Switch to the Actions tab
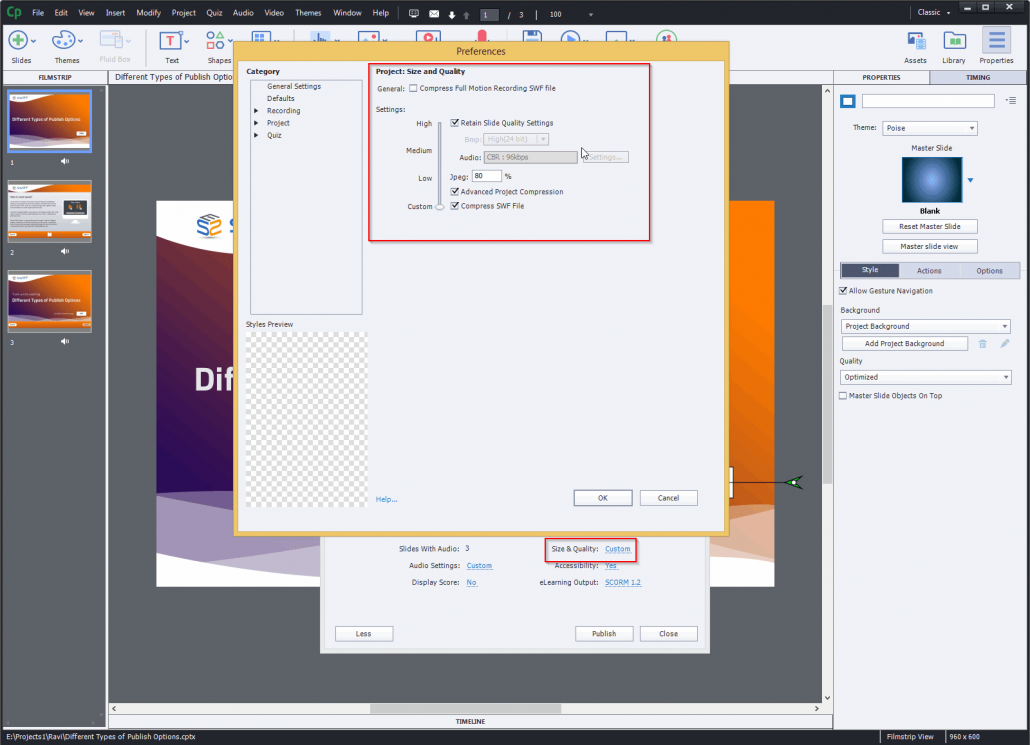Image resolution: width=1030 pixels, height=745 pixels. [929, 270]
